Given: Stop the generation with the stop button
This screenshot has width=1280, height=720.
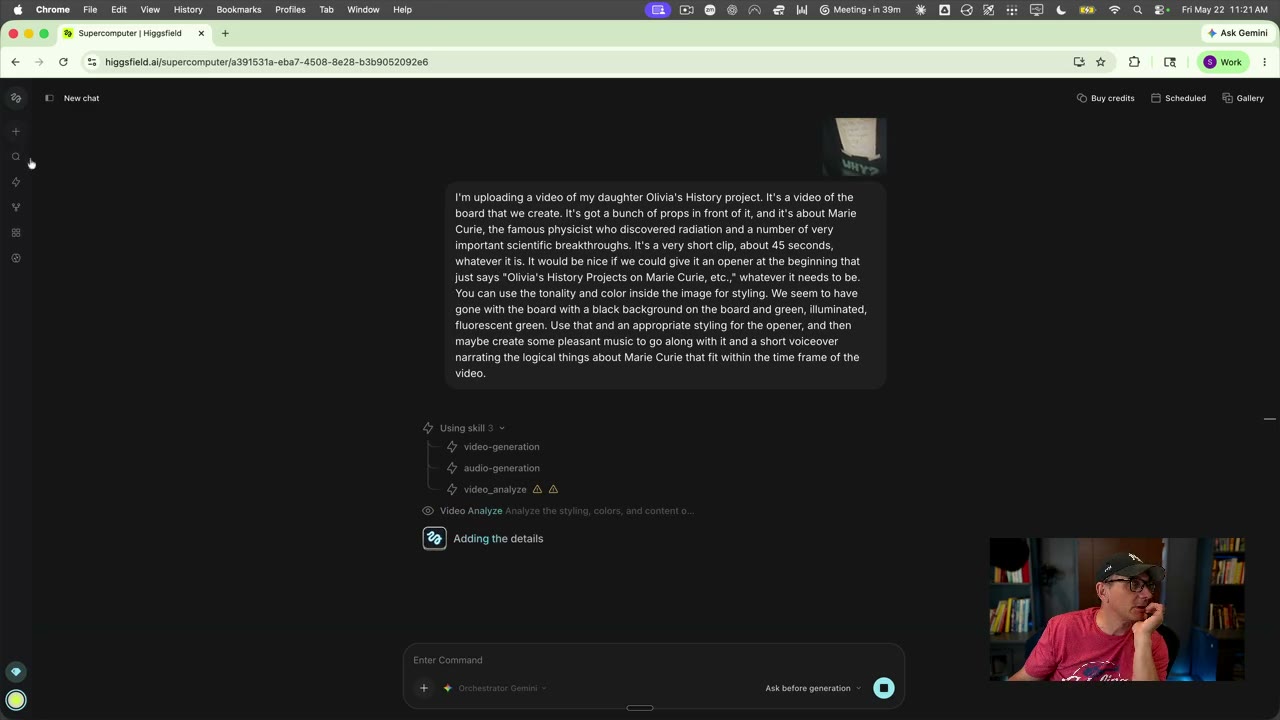Looking at the screenshot, I should tap(884, 688).
